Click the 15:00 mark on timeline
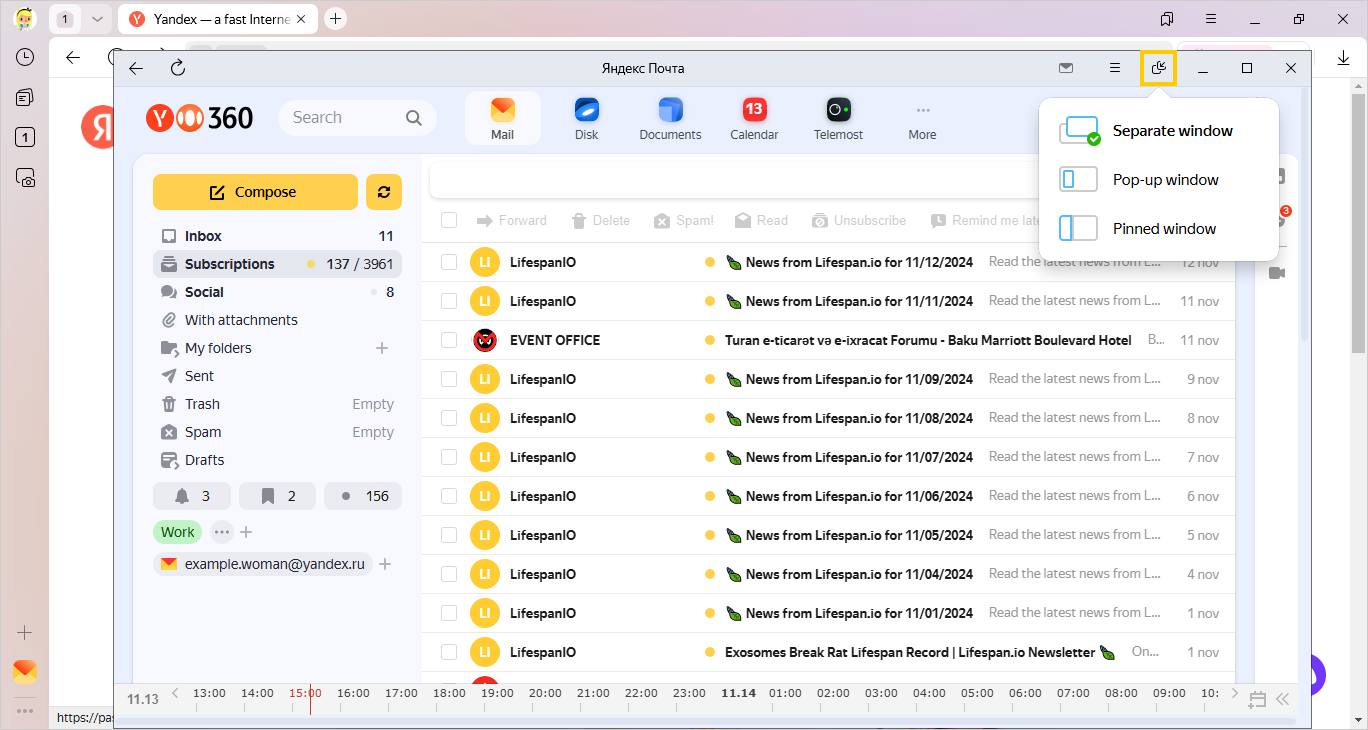The height and width of the screenshot is (730, 1368). click(306, 693)
